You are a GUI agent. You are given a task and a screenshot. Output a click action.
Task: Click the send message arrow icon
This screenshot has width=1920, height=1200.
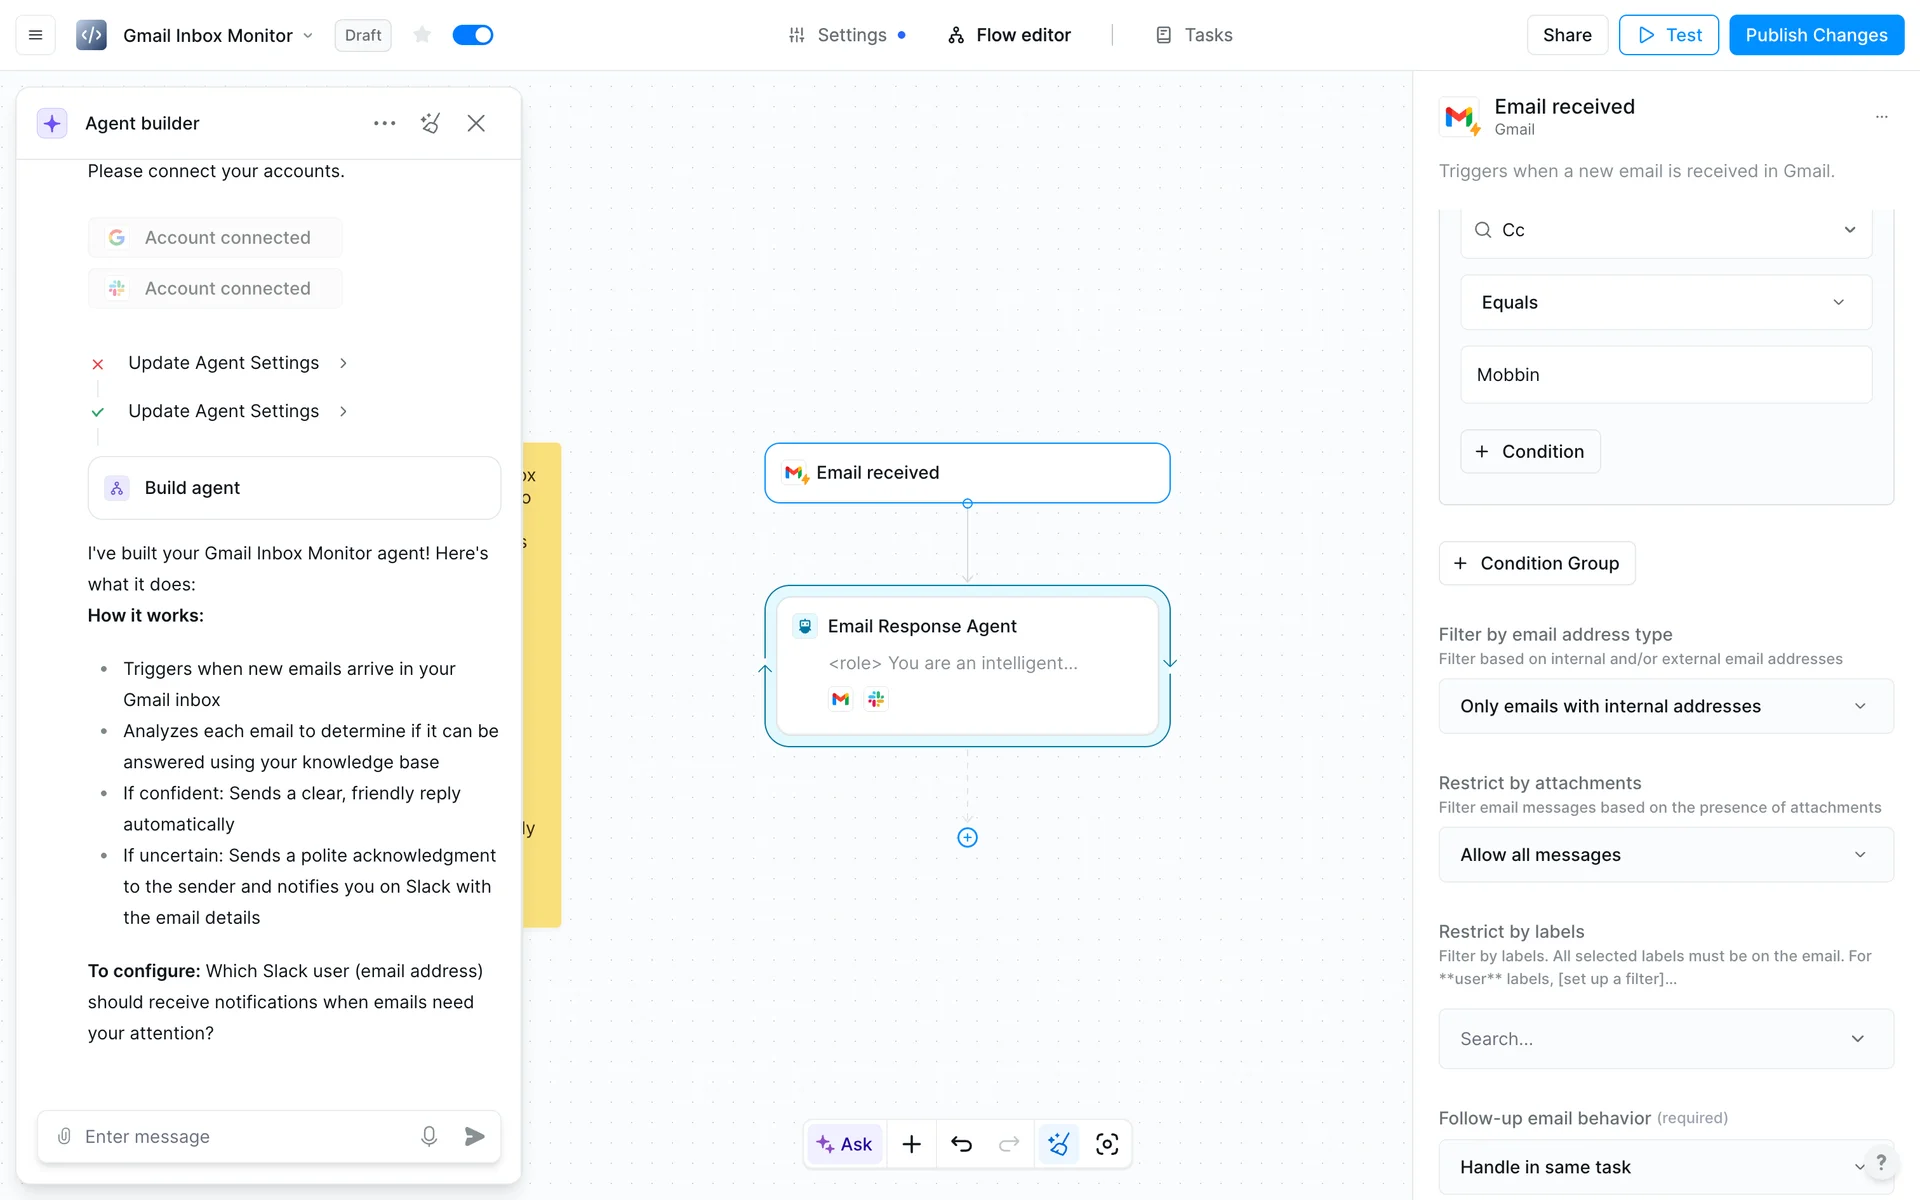click(475, 1136)
